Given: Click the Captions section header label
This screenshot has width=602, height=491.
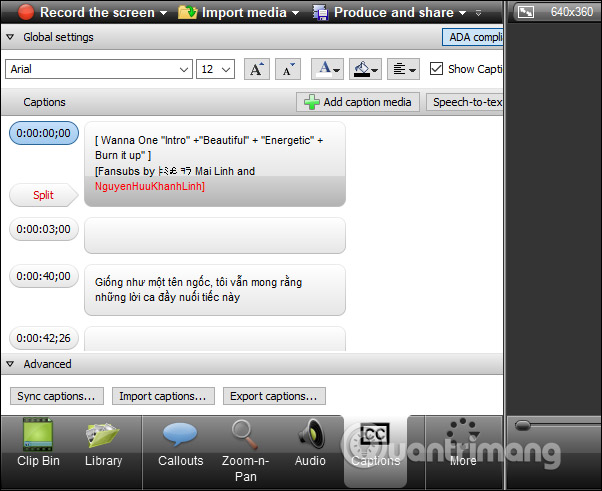Looking at the screenshot, I should pyautogui.click(x=45, y=102).
